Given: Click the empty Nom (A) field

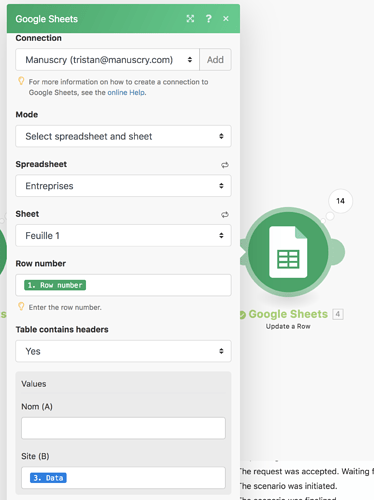Looking at the screenshot, I should [123, 428].
